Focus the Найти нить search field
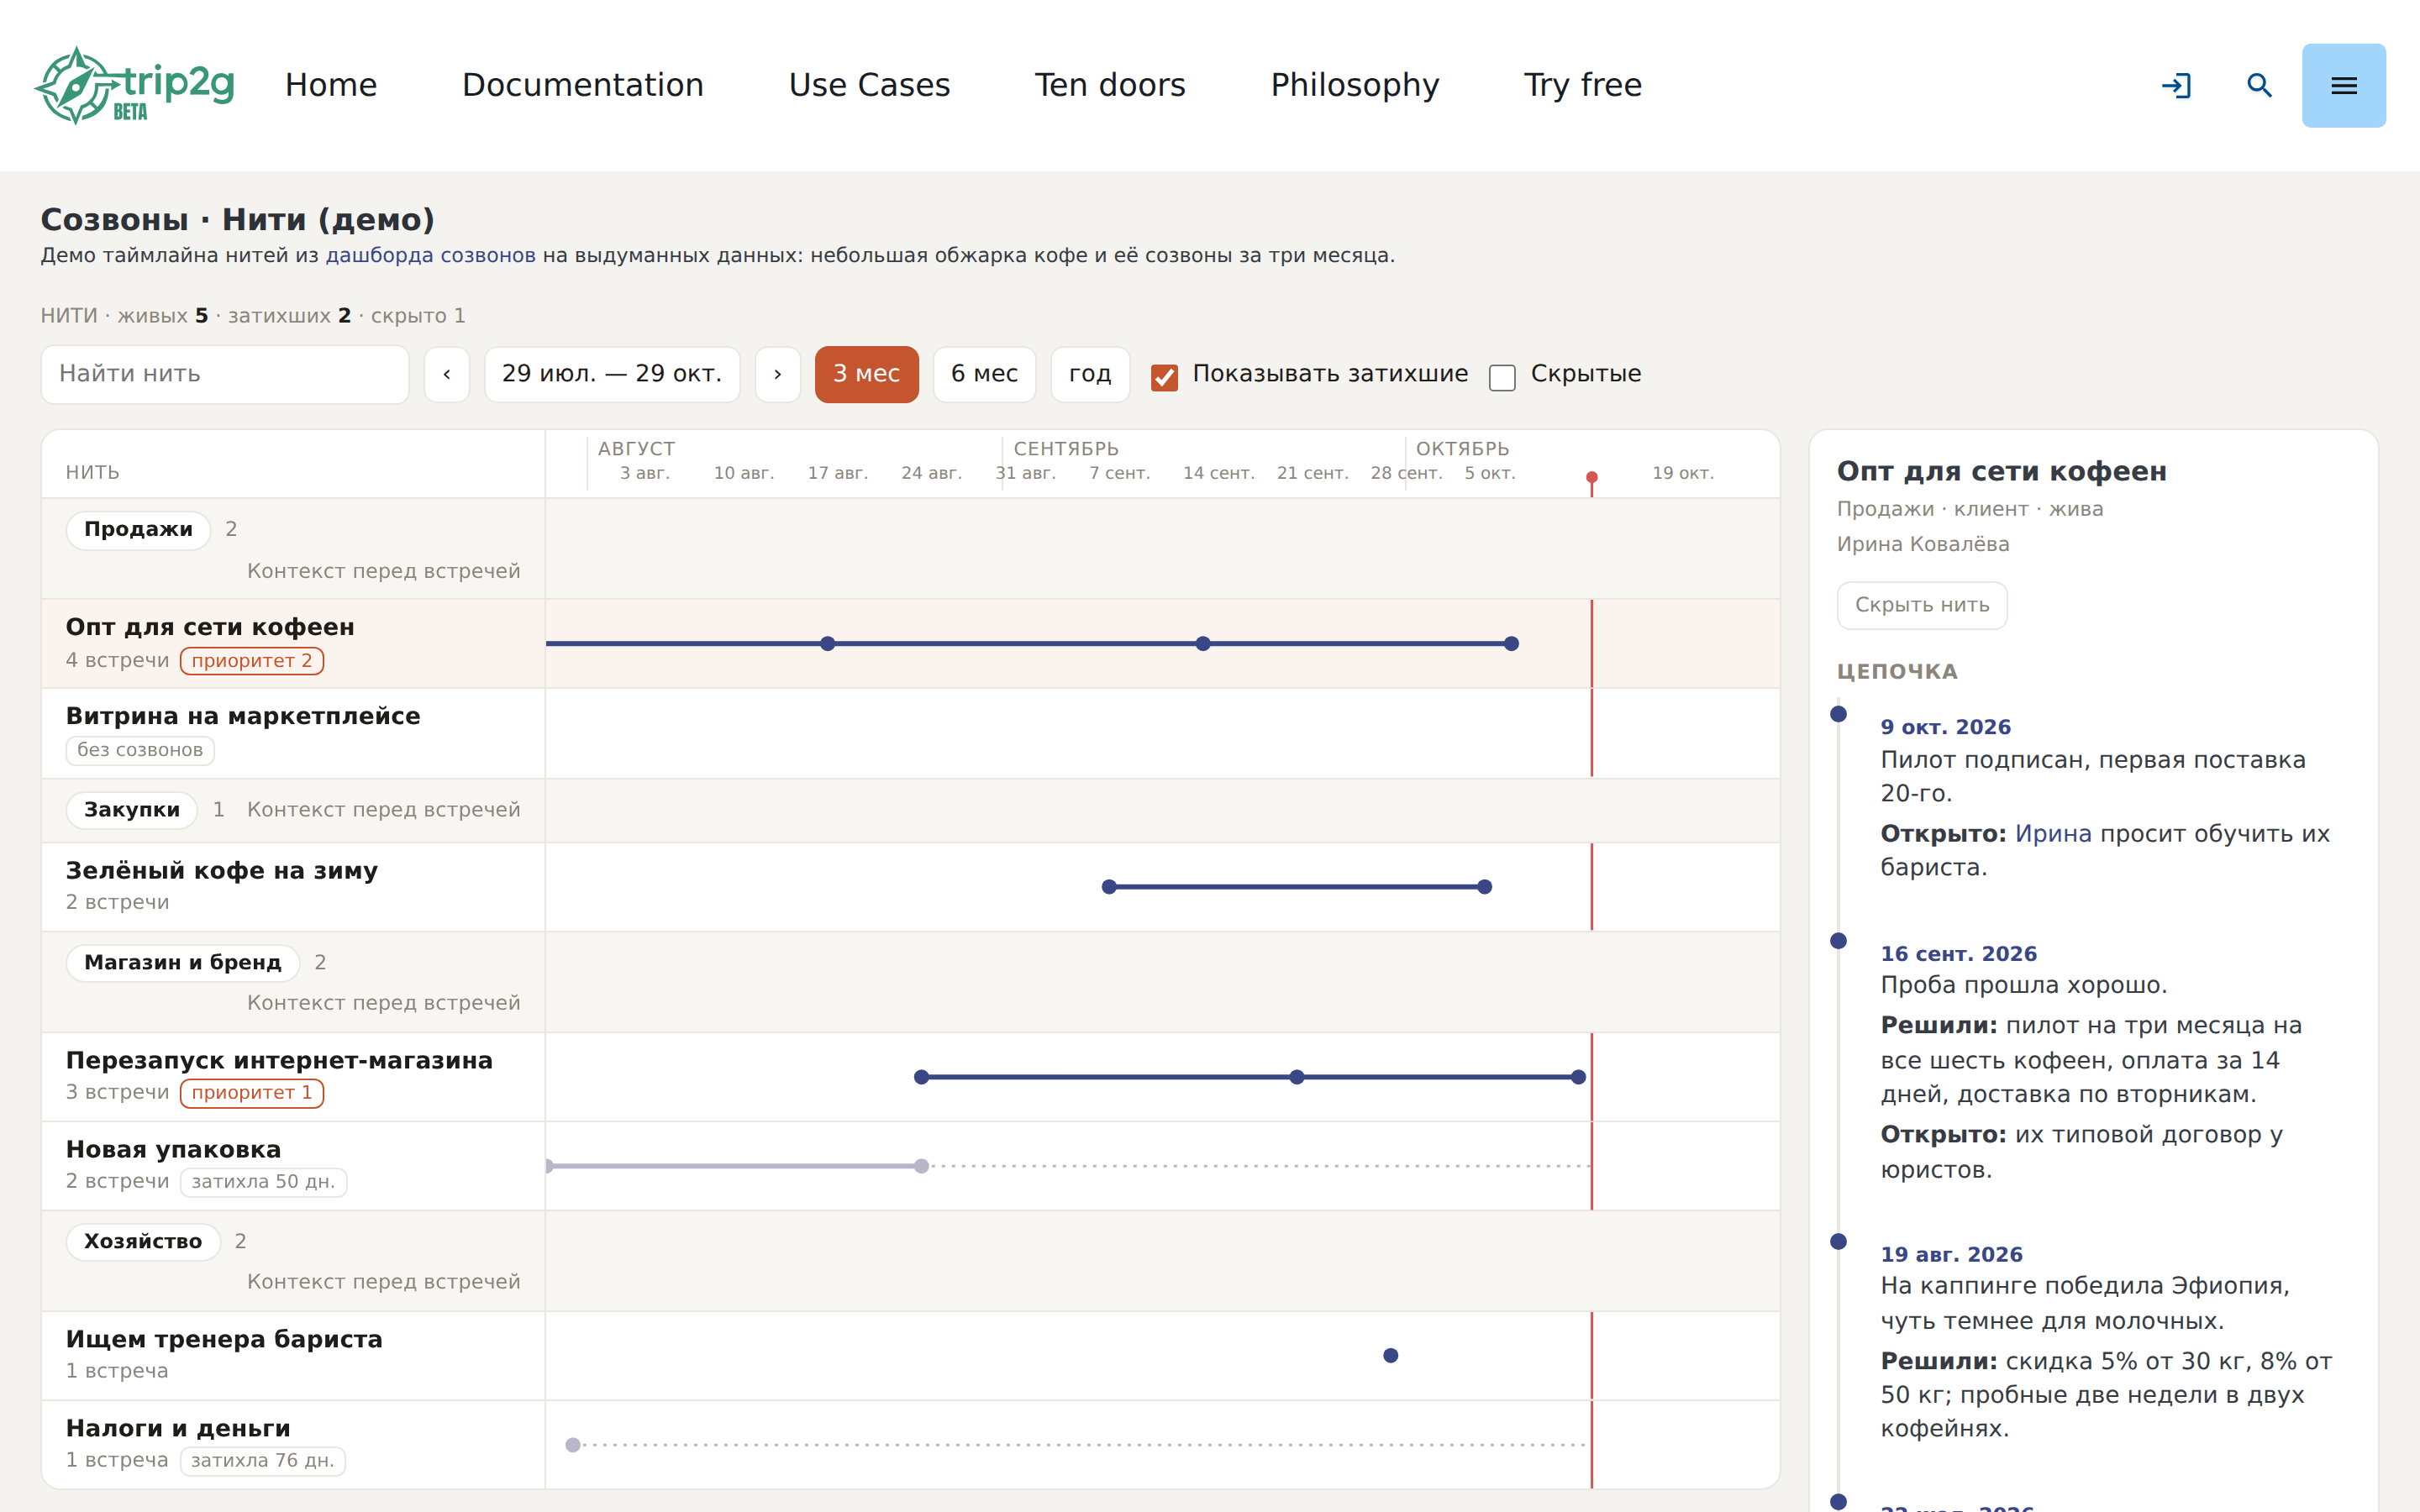 coord(225,374)
